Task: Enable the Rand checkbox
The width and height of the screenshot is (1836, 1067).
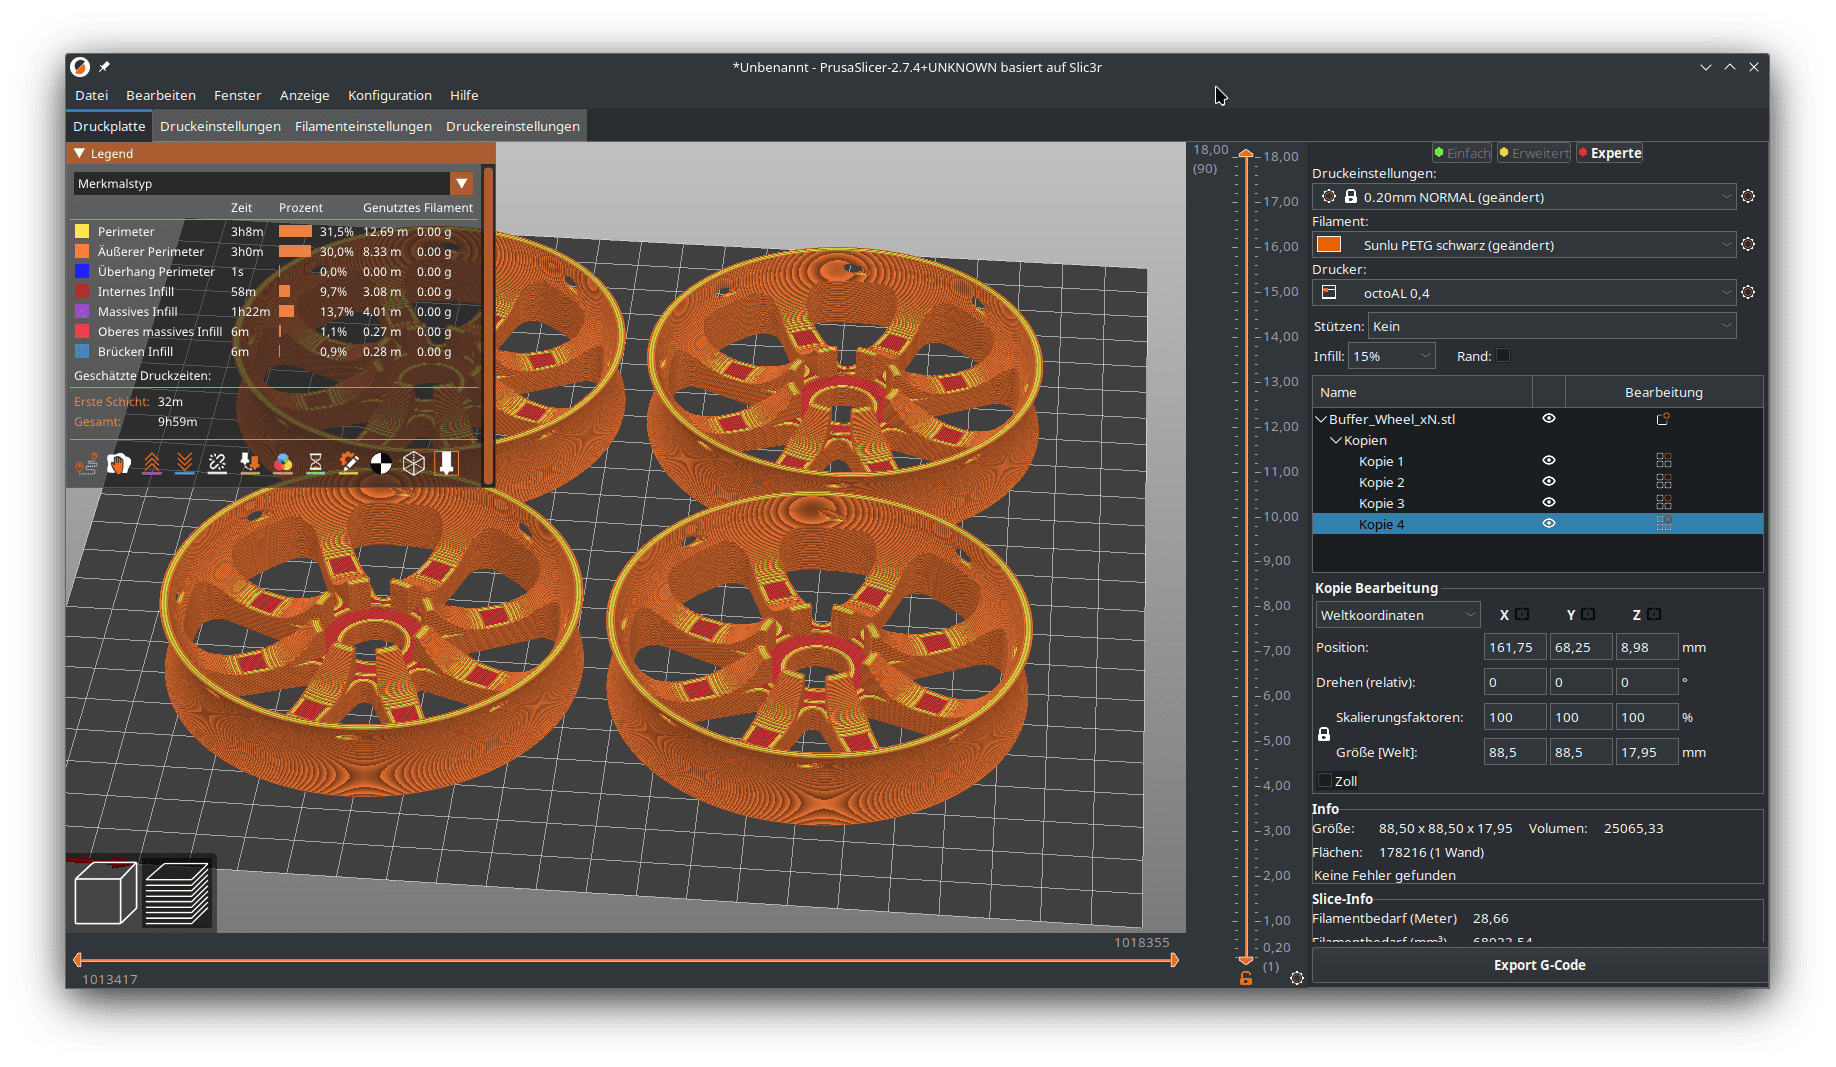Action: (x=1503, y=356)
